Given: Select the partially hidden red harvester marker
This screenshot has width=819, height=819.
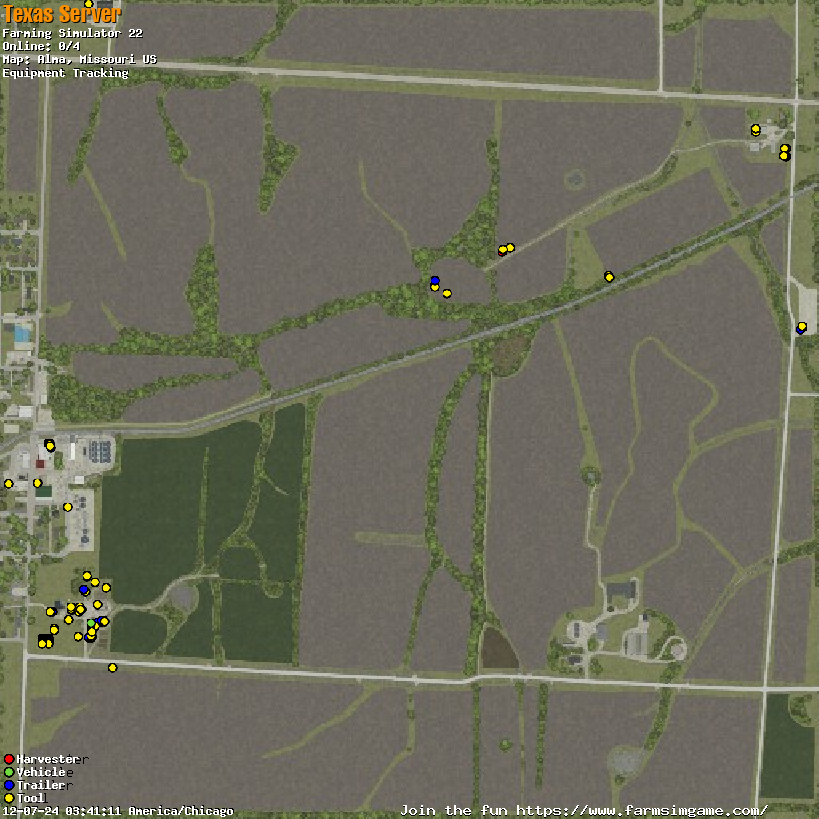Looking at the screenshot, I should [x=502, y=251].
